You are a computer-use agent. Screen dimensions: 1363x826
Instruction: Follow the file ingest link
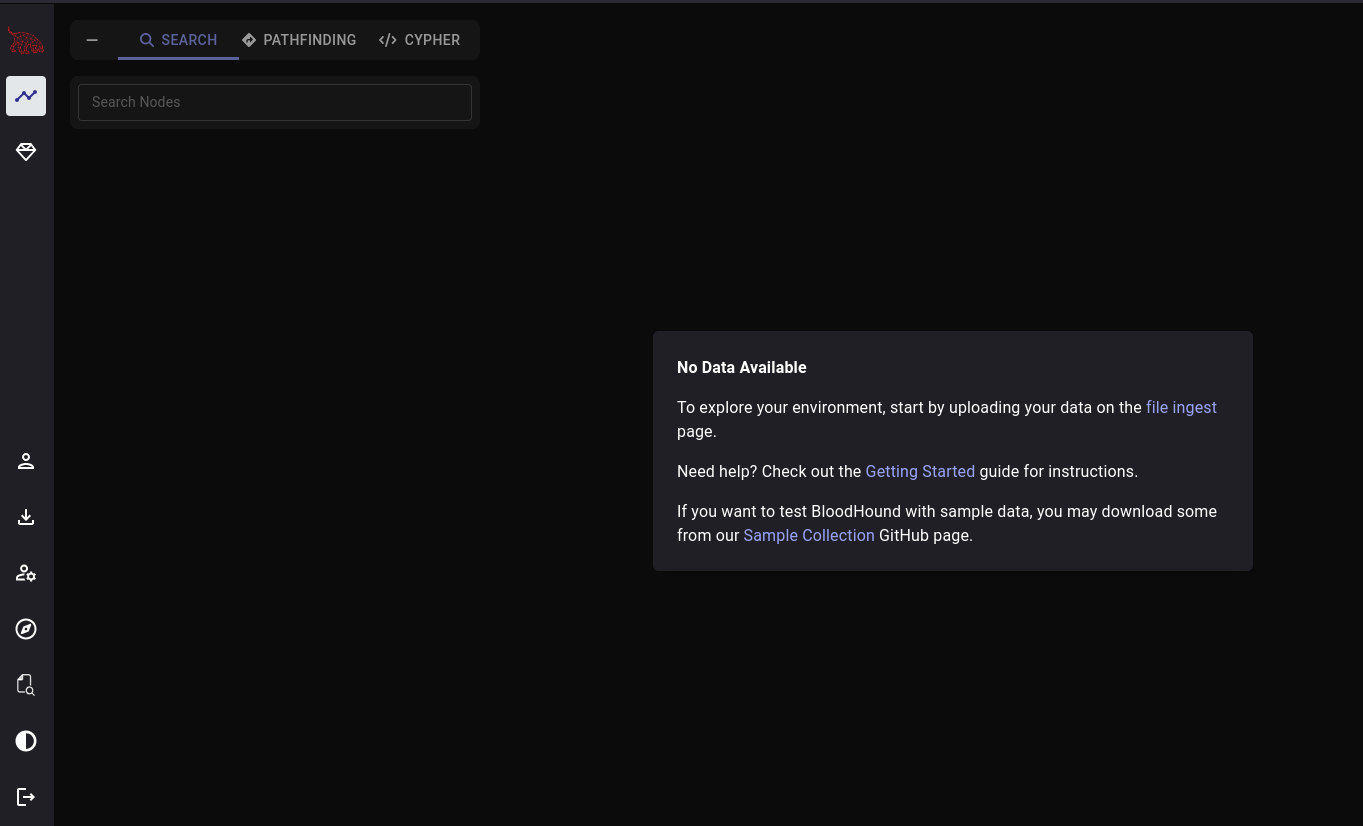tap(1181, 407)
